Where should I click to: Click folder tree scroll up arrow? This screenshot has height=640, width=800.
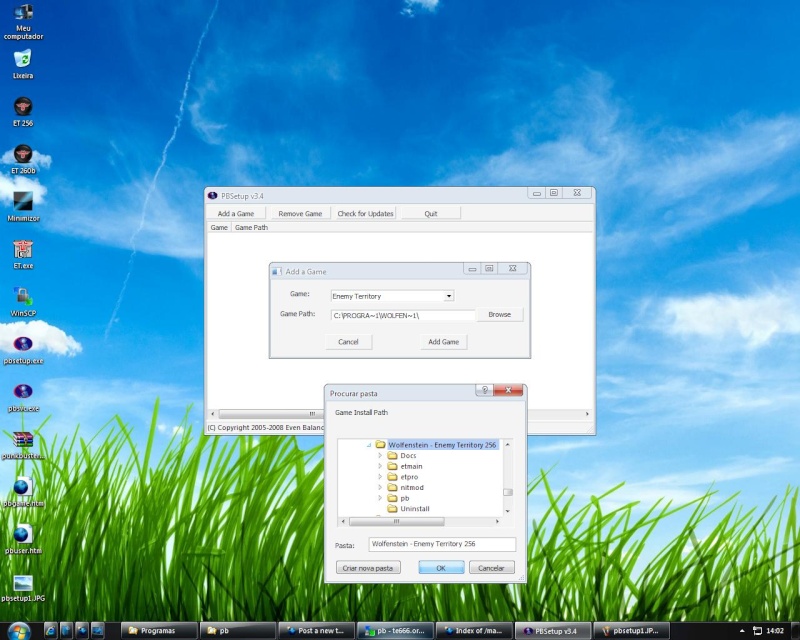(x=508, y=445)
